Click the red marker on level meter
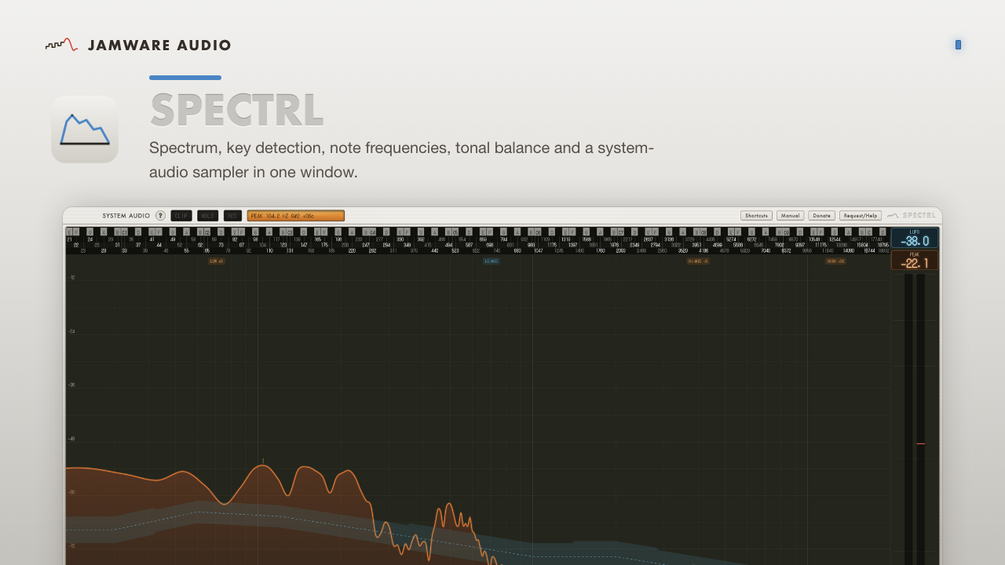Image resolution: width=1005 pixels, height=565 pixels. (x=920, y=443)
